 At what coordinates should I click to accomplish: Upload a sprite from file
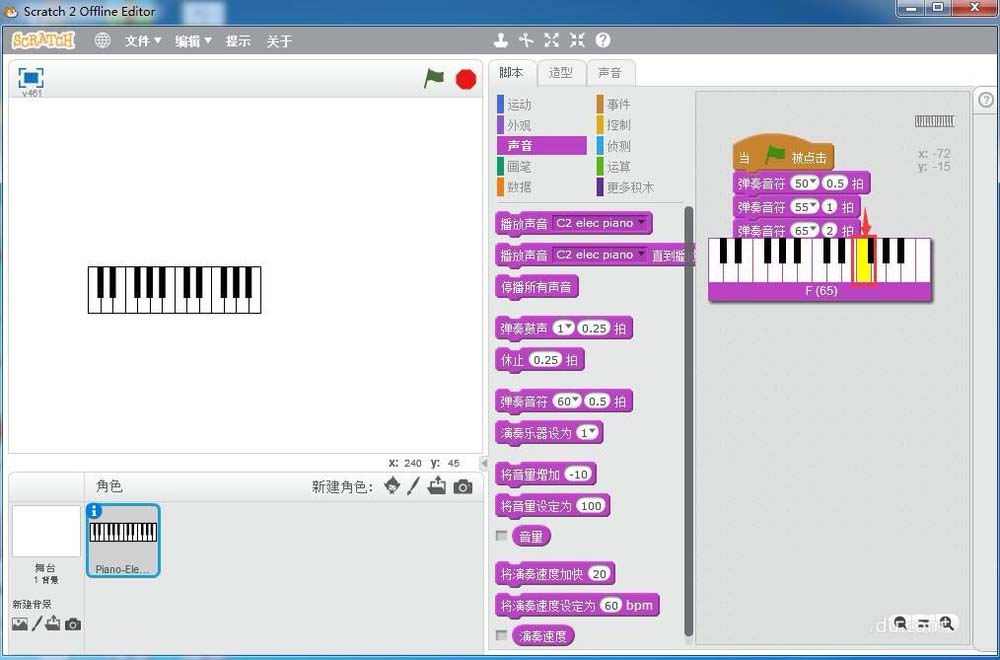pos(438,486)
